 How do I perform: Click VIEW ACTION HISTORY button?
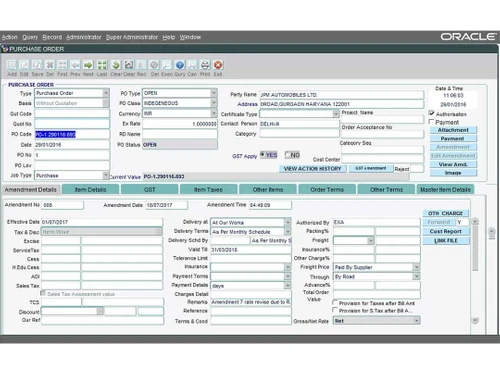pyautogui.click(x=312, y=169)
